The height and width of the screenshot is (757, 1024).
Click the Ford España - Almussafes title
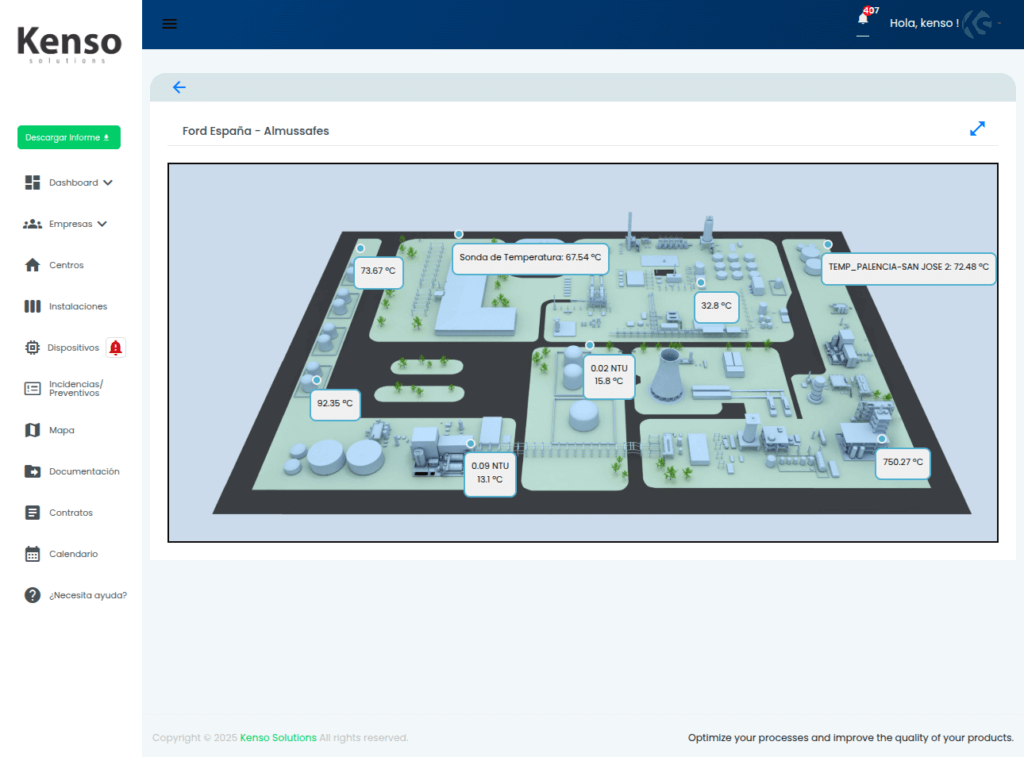click(255, 131)
